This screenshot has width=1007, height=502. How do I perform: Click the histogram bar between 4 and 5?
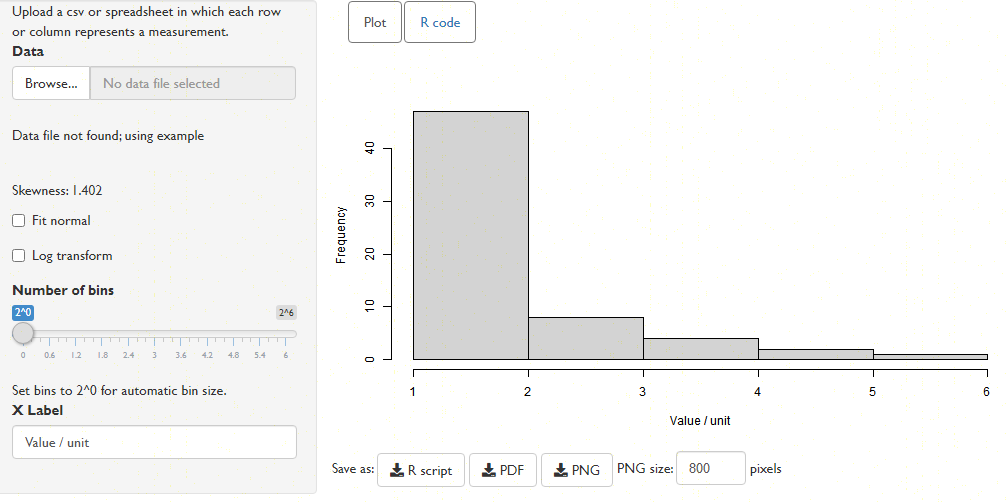click(x=816, y=354)
